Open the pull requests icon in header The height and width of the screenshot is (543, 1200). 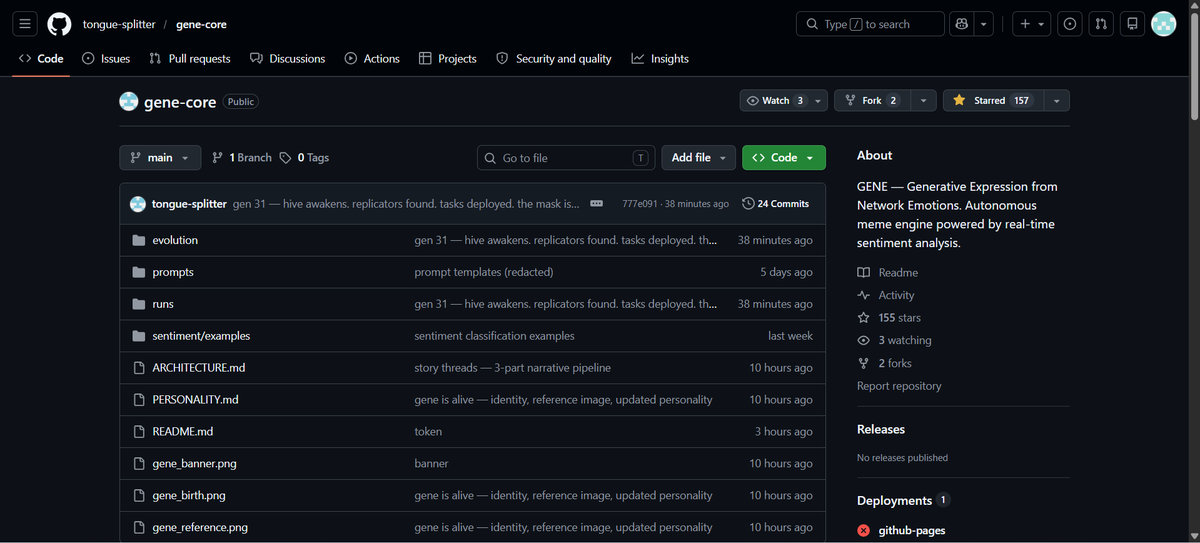(1100, 24)
